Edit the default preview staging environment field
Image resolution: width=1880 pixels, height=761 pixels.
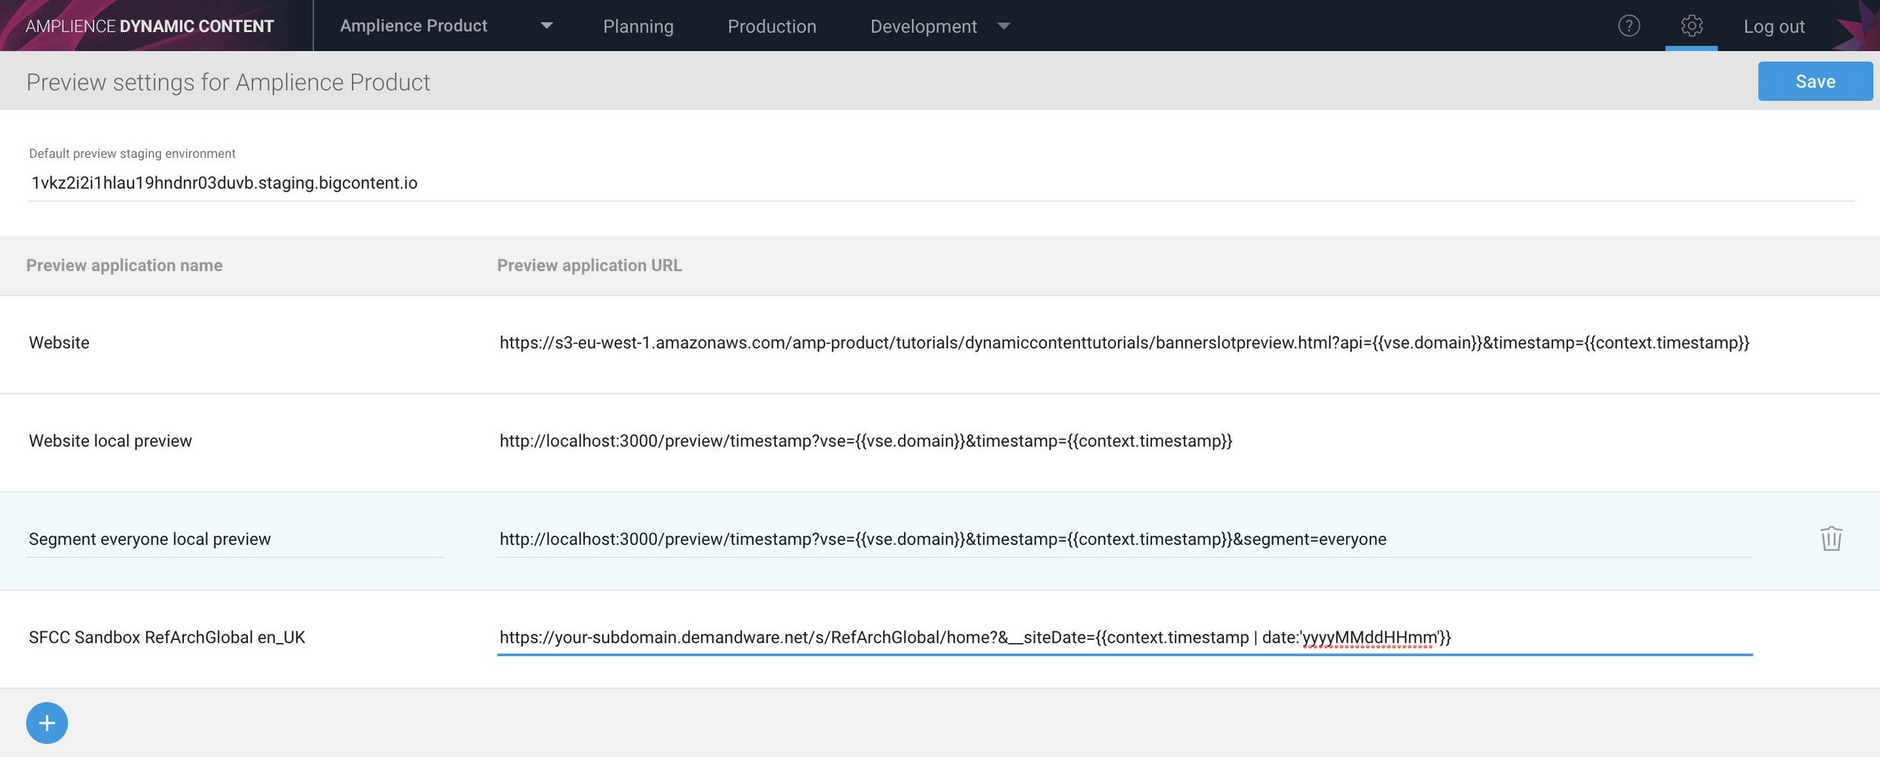click(x=941, y=183)
